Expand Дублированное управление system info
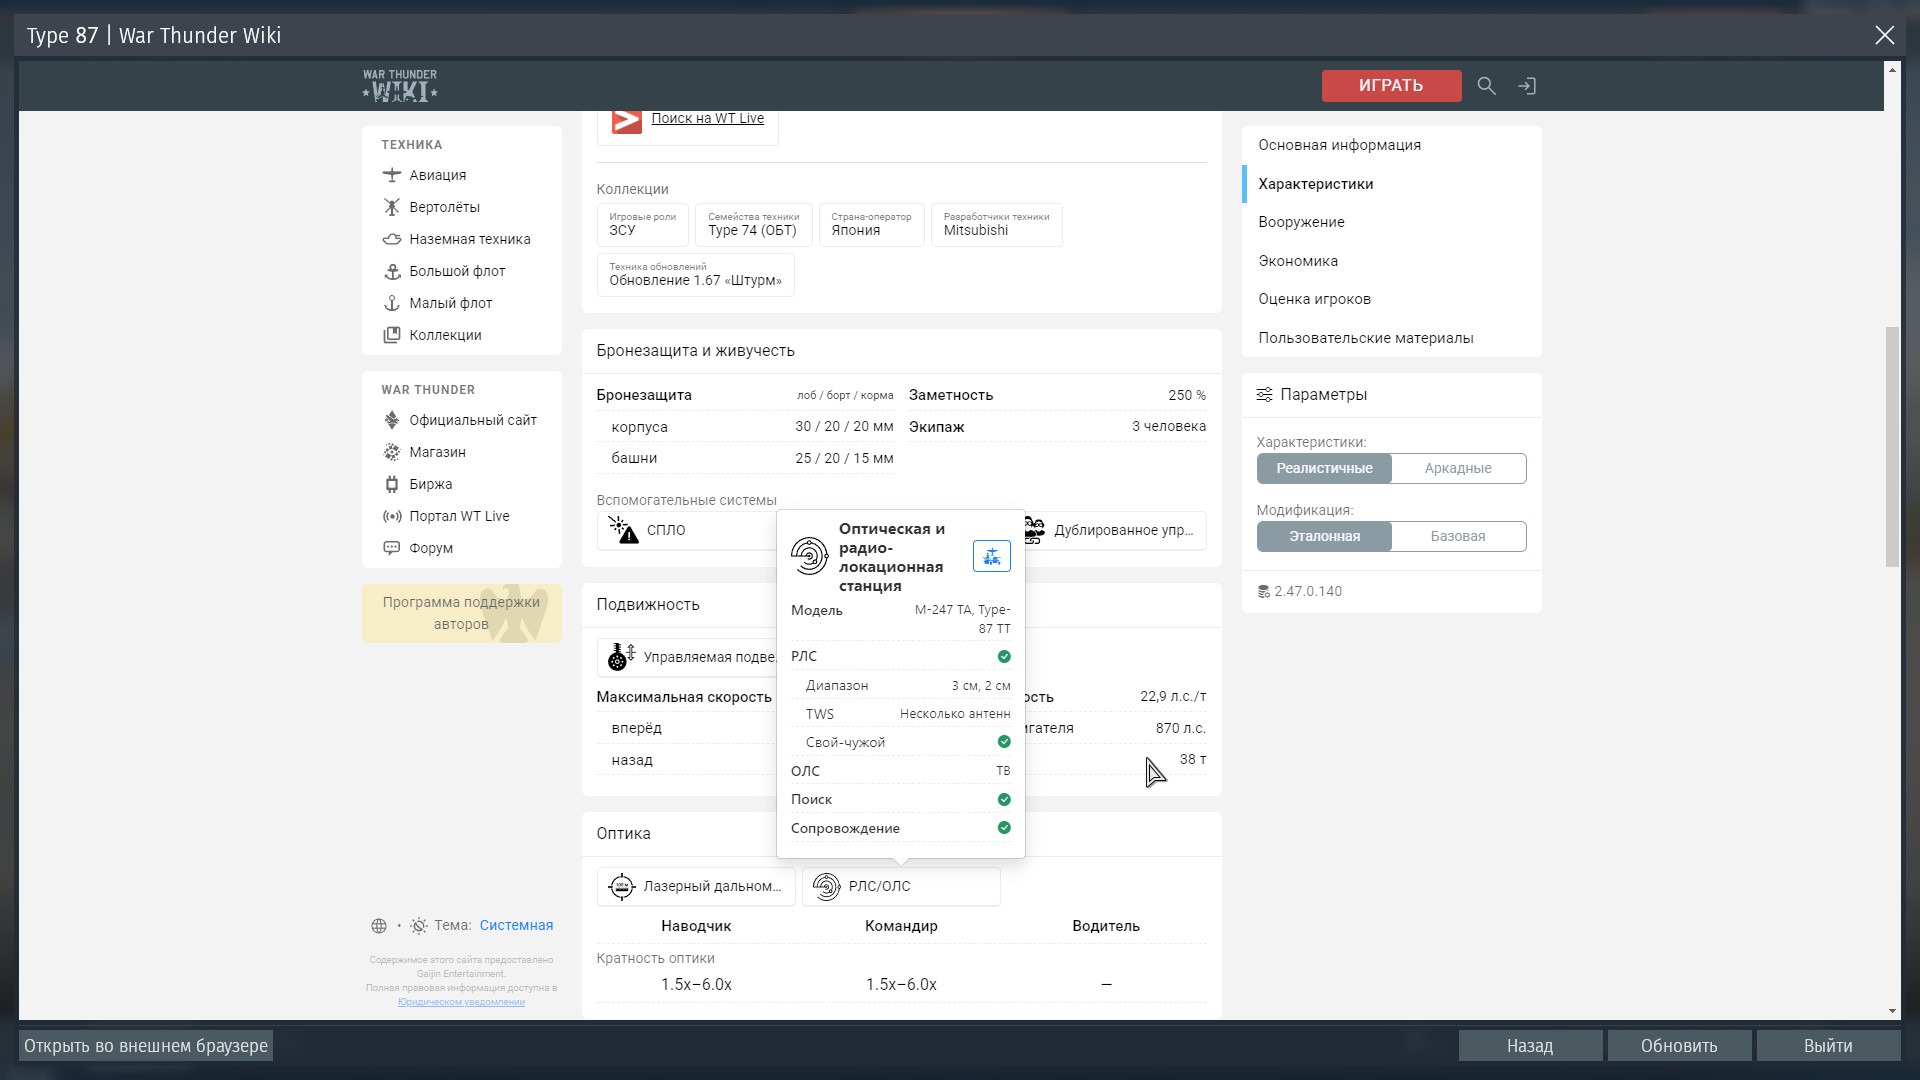Image resolution: width=1920 pixels, height=1080 pixels. pos(1115,530)
